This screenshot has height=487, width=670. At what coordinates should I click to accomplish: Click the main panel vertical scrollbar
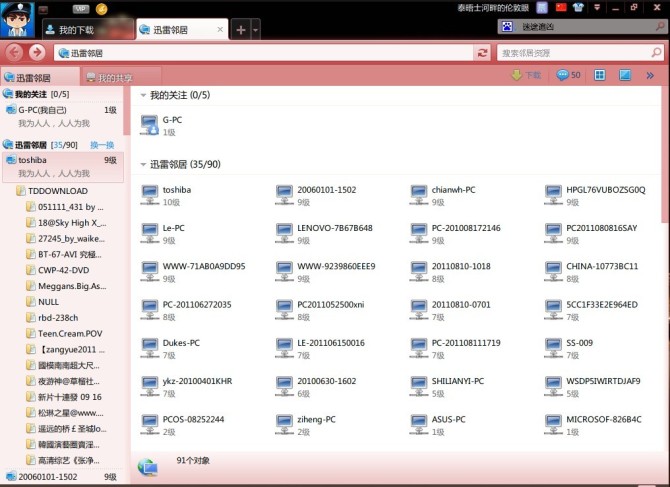665,154
